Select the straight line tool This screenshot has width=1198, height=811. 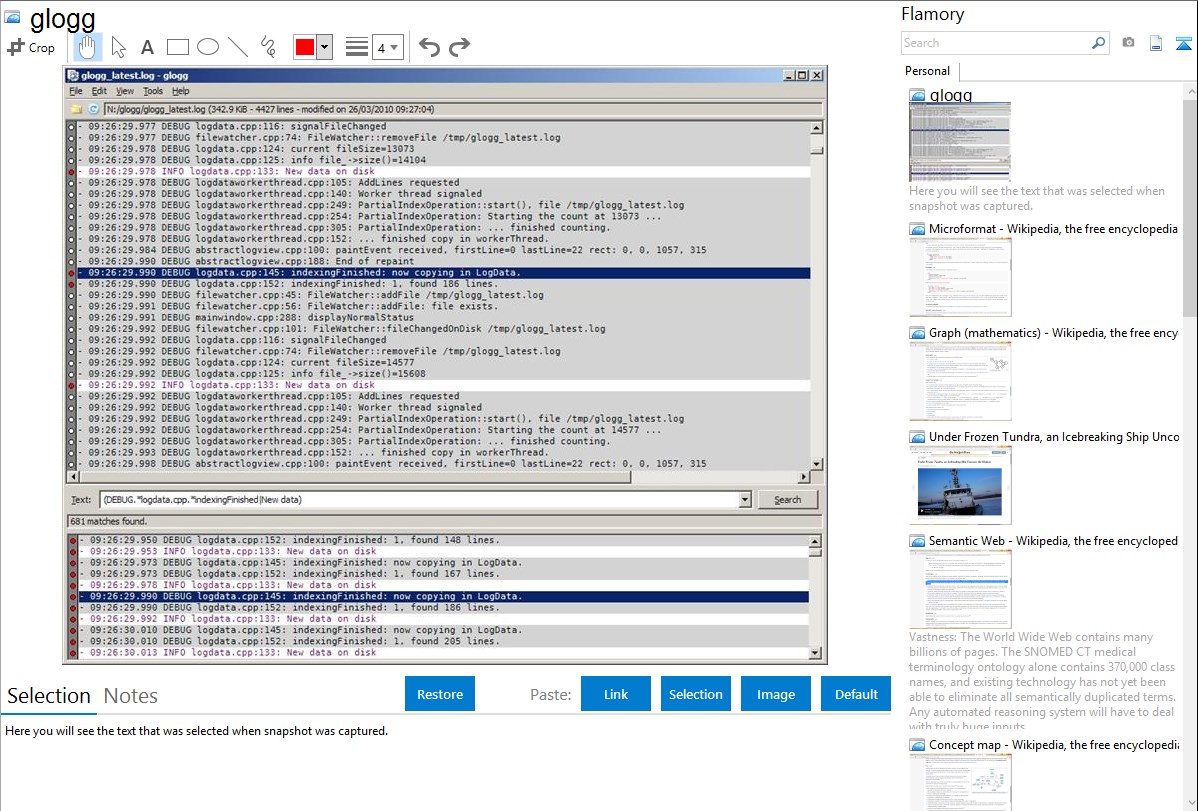(x=238, y=47)
